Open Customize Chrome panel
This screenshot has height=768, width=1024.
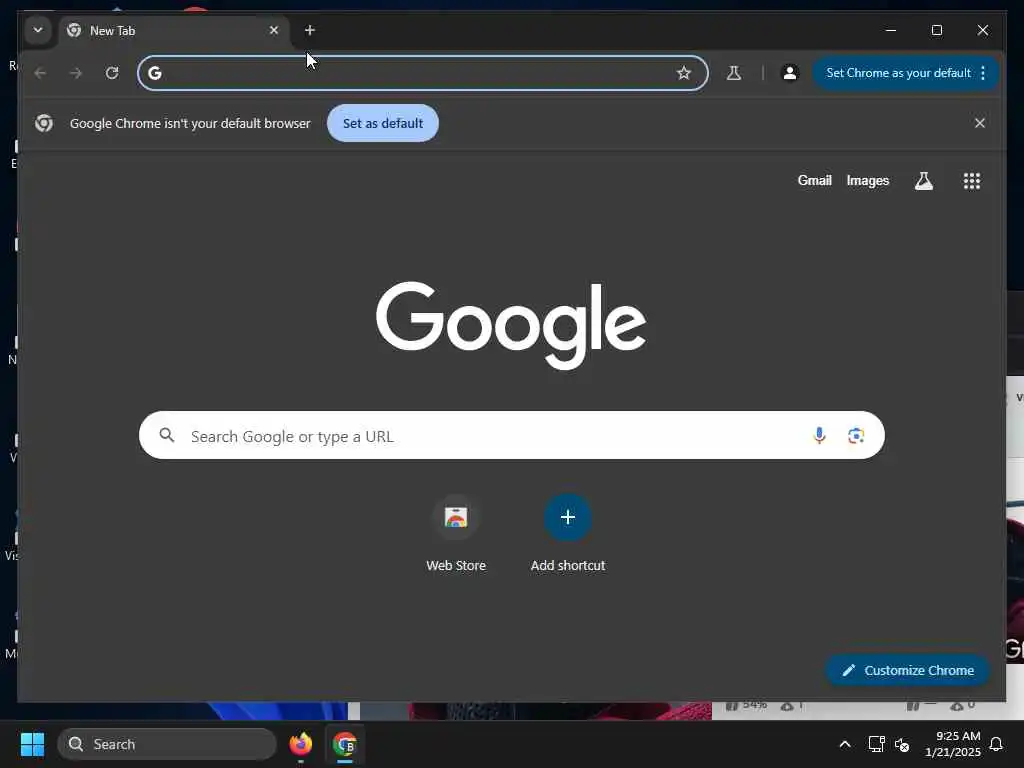coord(907,670)
